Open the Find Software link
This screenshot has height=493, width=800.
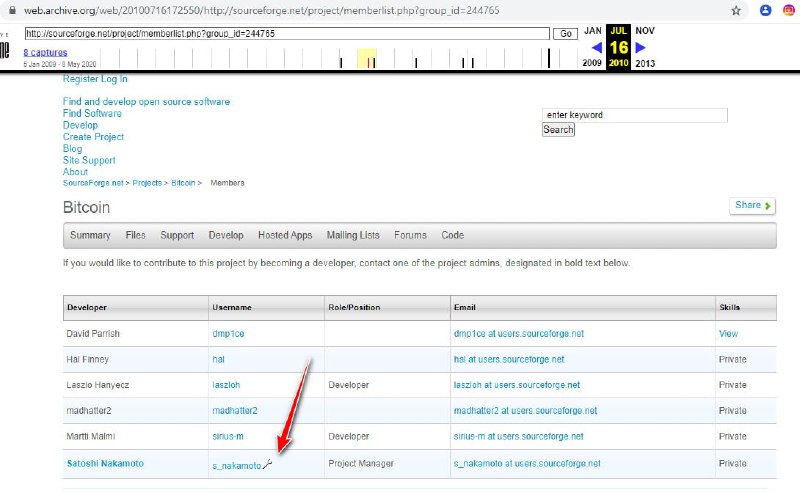pos(92,113)
